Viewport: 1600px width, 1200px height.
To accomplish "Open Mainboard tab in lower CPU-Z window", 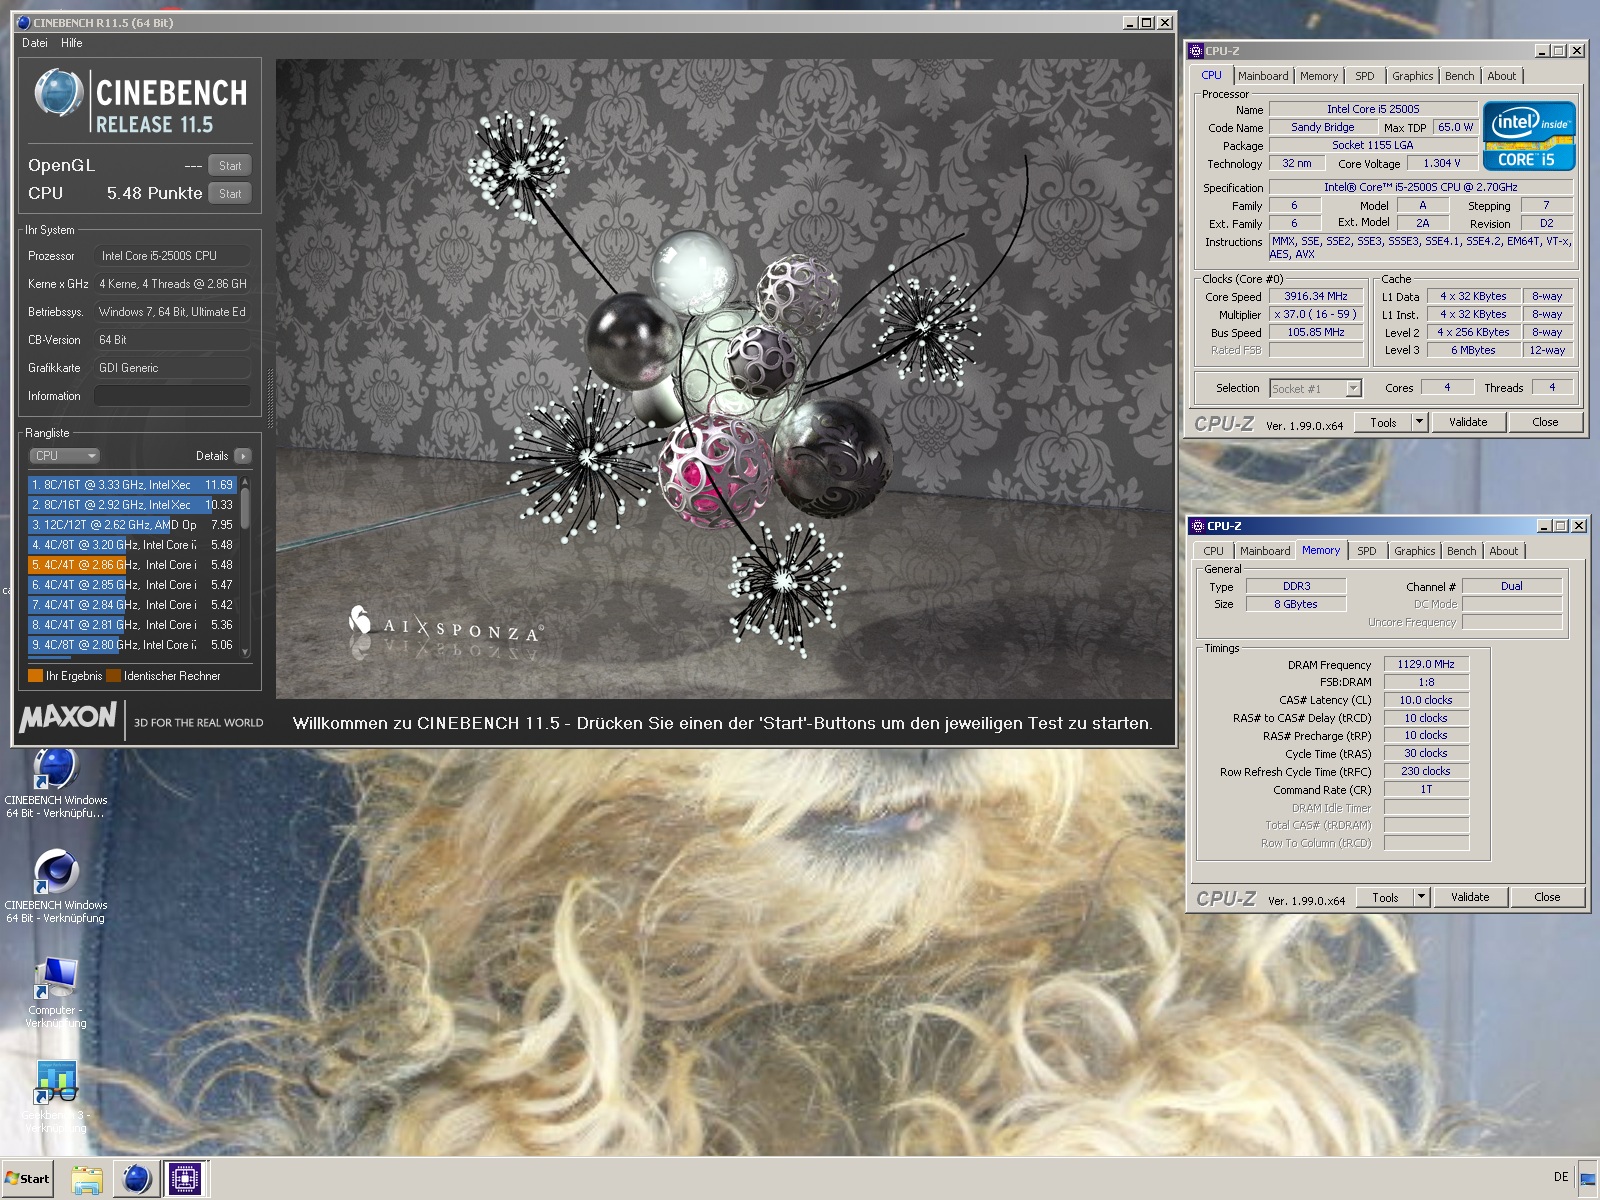I will [1265, 551].
